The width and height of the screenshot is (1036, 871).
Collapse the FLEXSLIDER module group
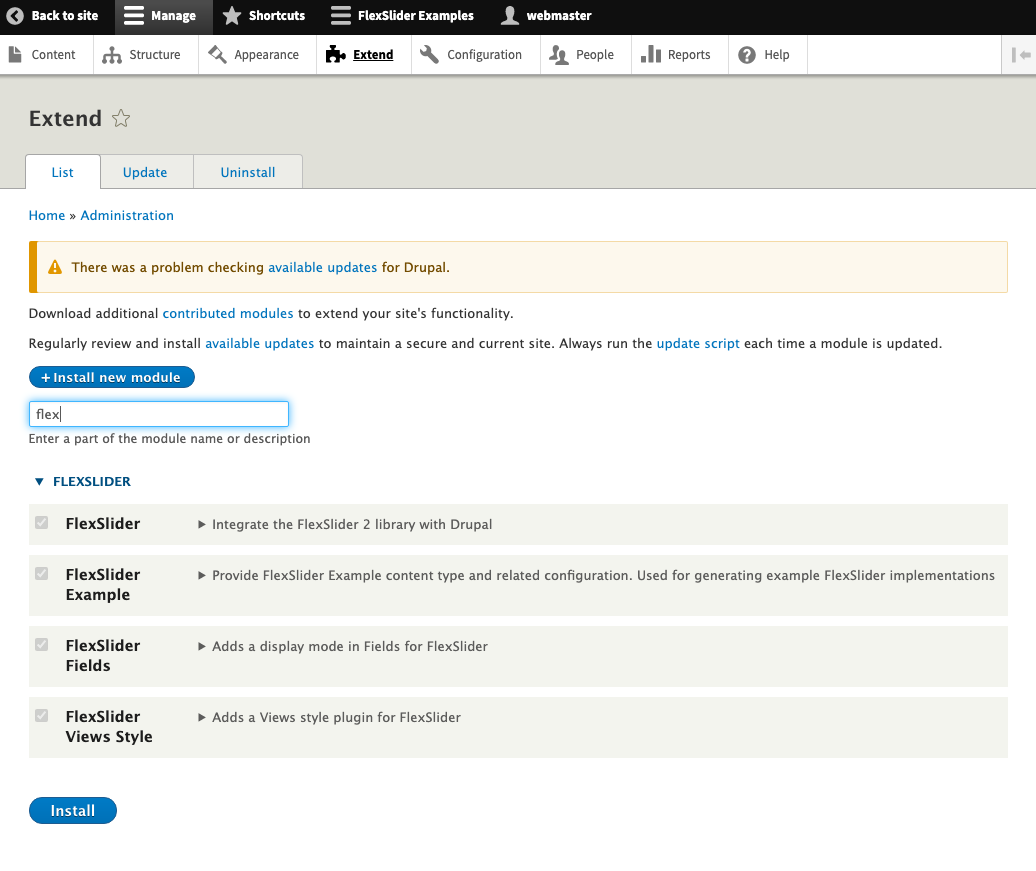pos(83,482)
